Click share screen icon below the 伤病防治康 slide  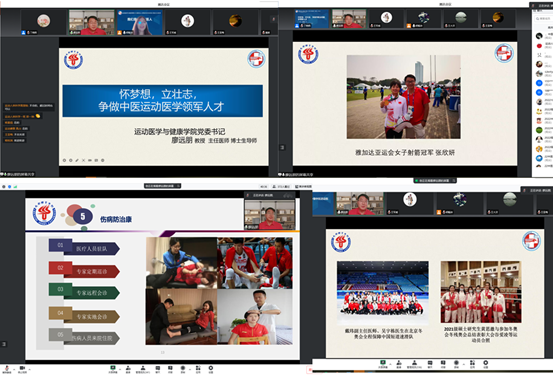(x=113, y=368)
